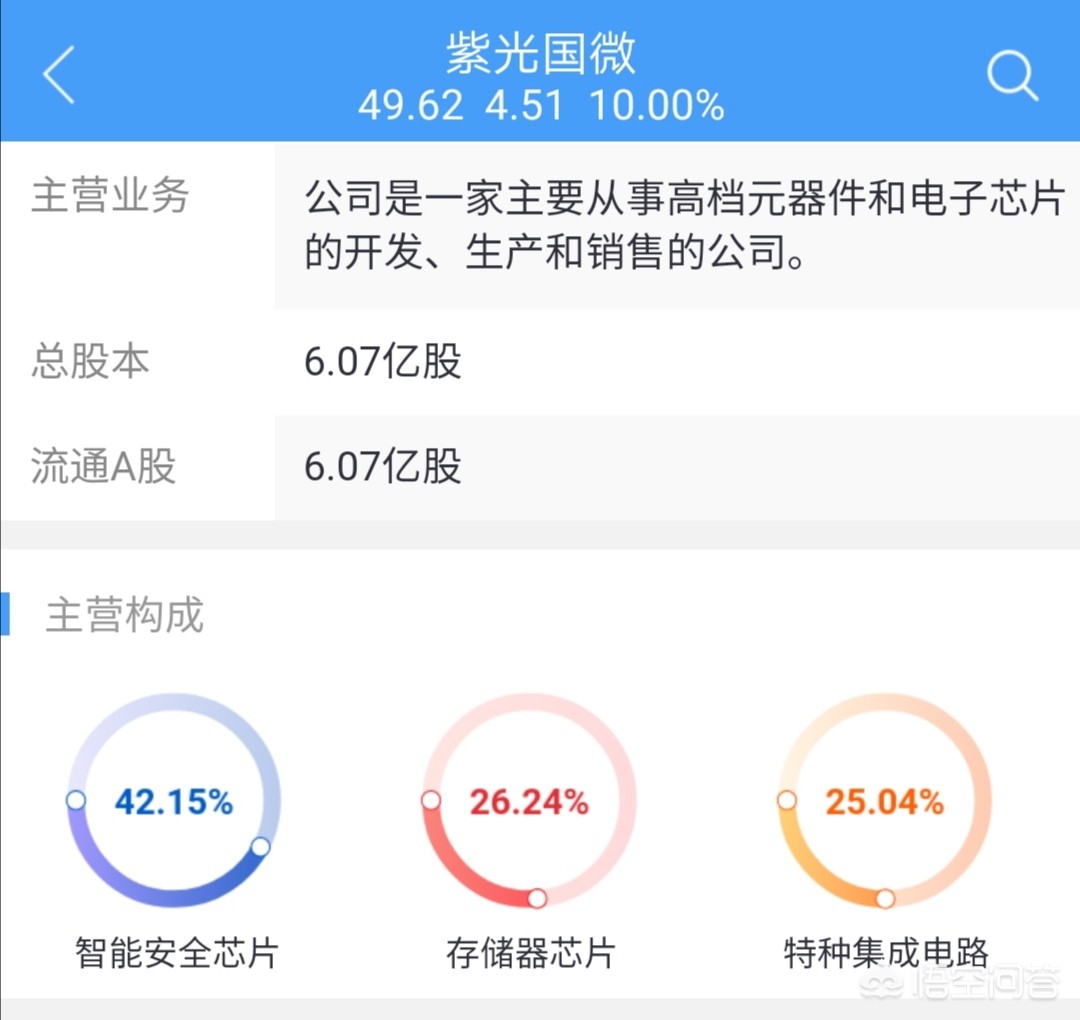The width and height of the screenshot is (1080, 1020).
Task: Click the left handle on blue ring
Action: coord(76,800)
